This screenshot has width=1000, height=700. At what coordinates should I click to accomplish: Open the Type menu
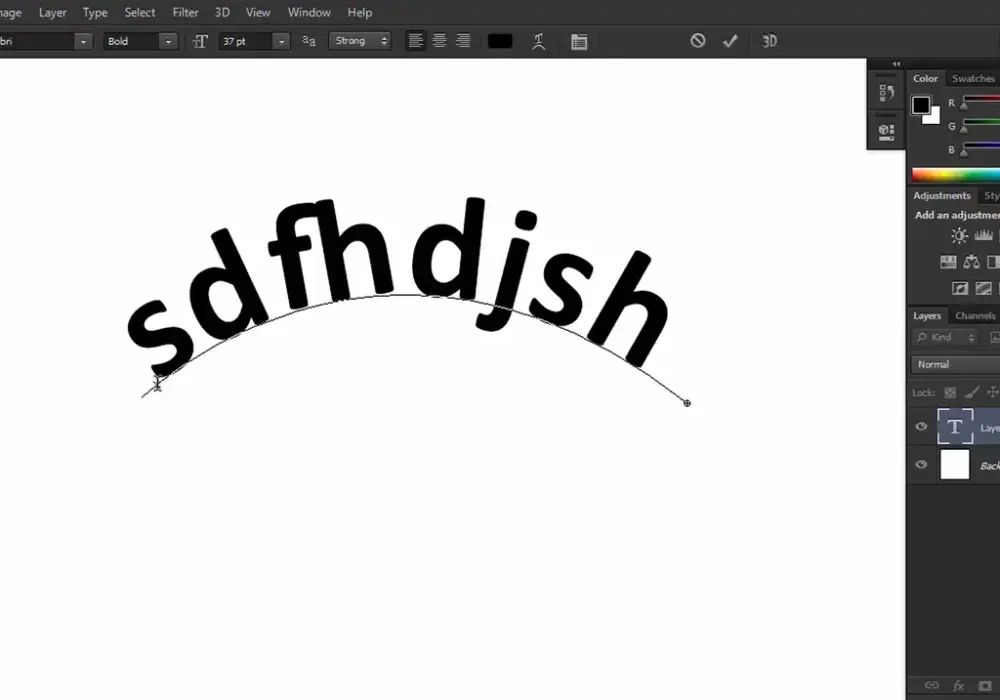point(95,12)
